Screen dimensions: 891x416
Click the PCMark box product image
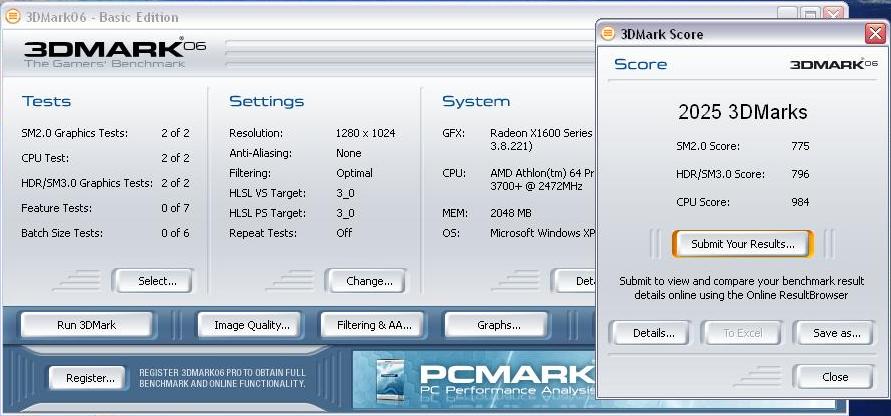coord(390,380)
